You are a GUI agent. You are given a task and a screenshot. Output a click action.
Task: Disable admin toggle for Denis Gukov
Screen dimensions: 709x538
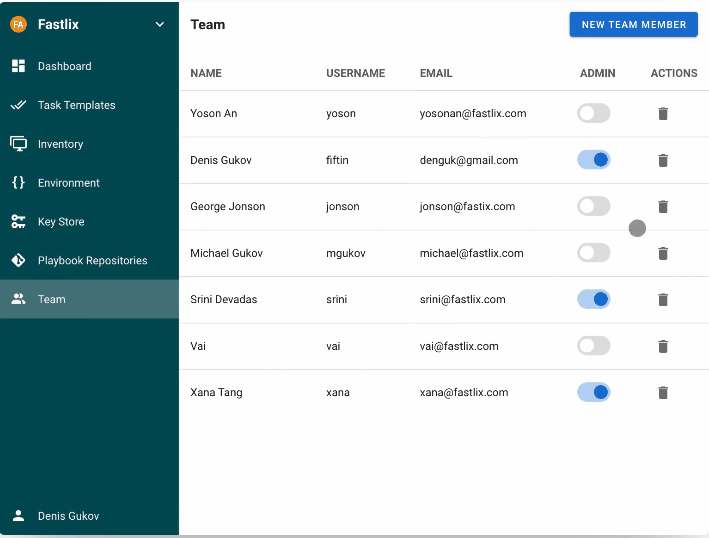pos(594,160)
